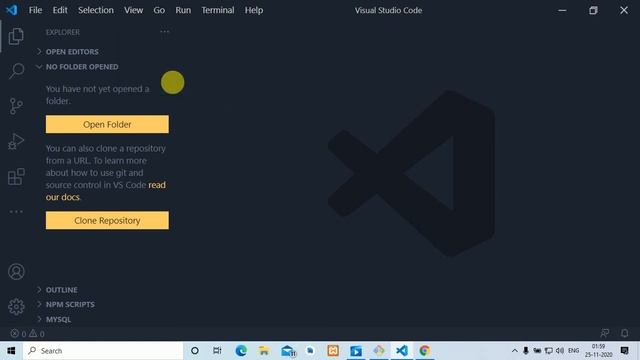Open the Manage gear icon
Screen dimensions: 640x360
click(16, 307)
